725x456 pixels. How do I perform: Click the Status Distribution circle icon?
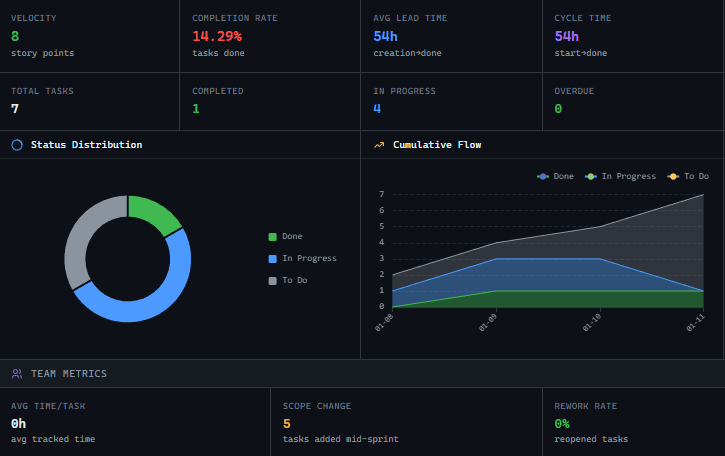pos(17,145)
